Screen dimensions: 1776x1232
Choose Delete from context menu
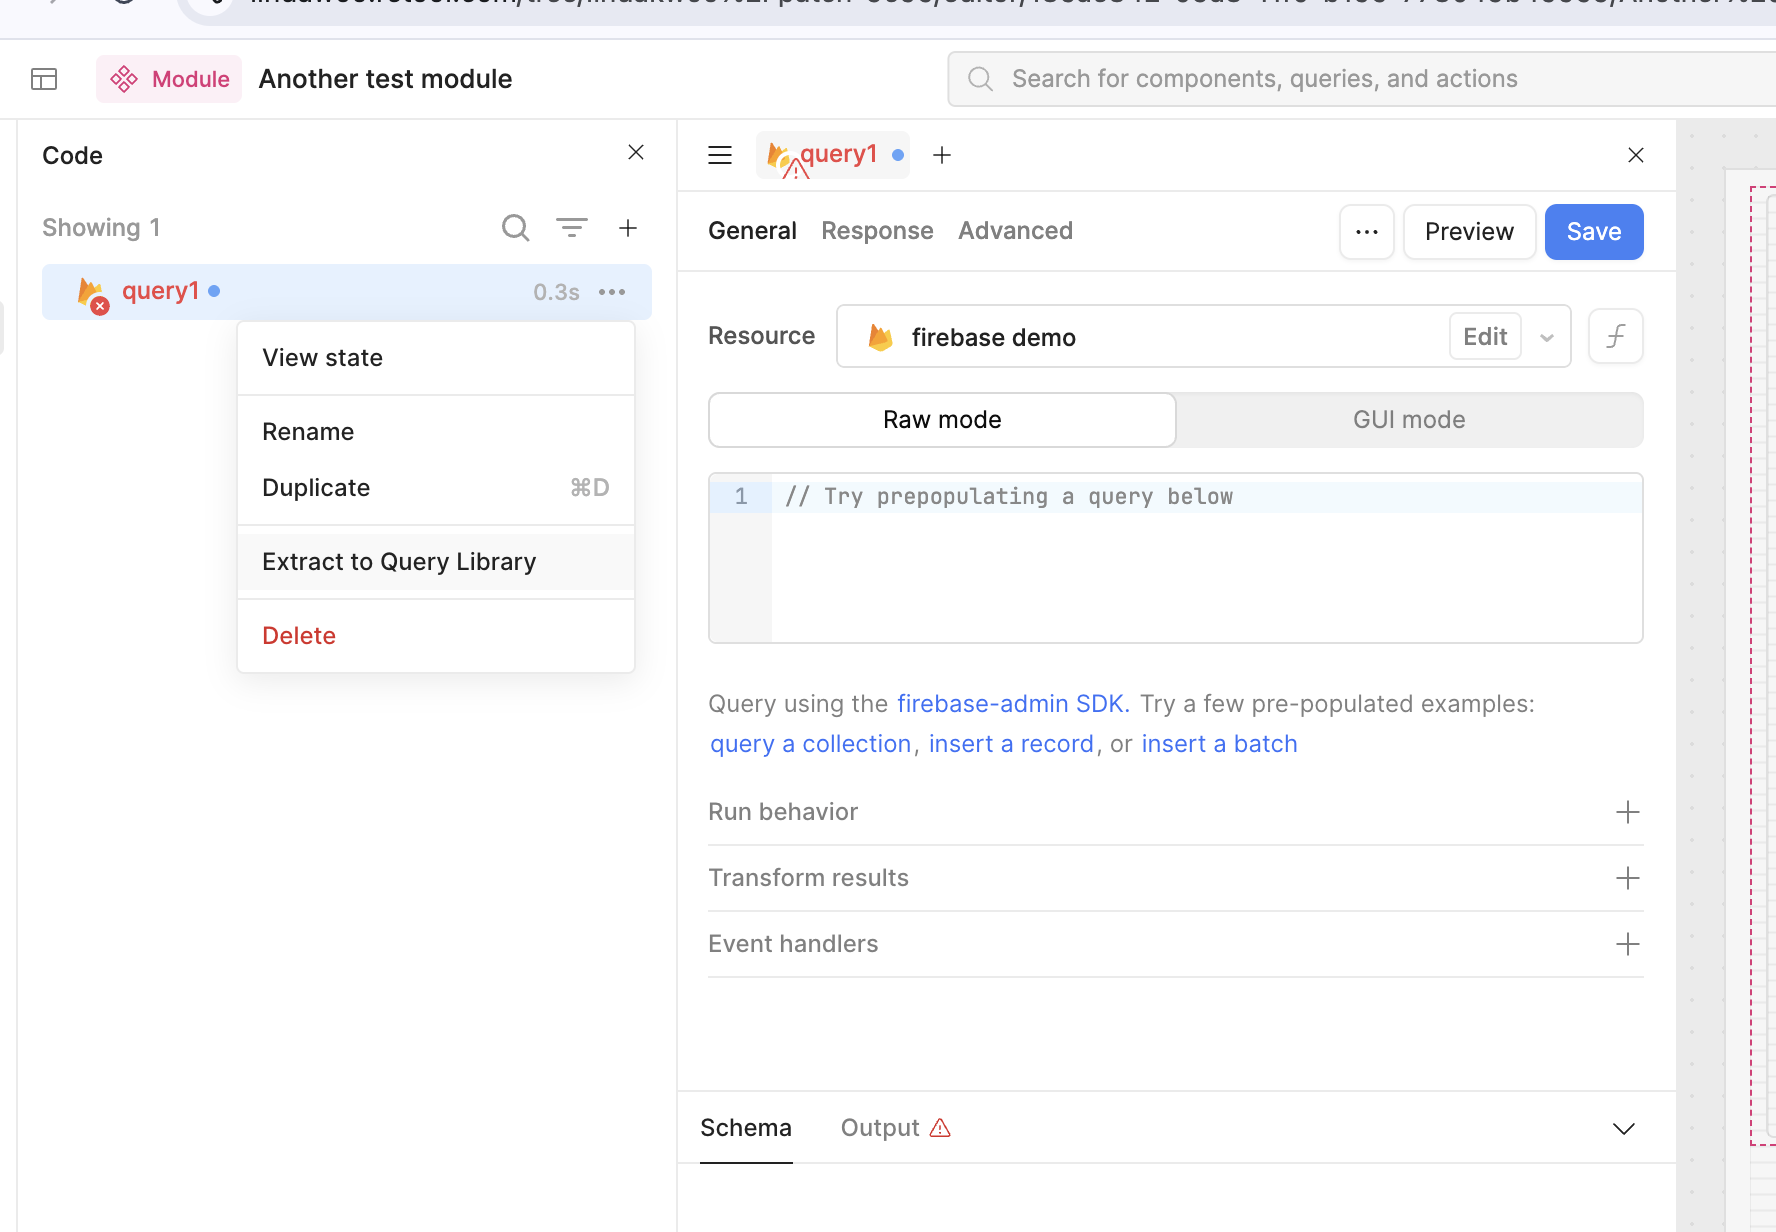coord(436,636)
